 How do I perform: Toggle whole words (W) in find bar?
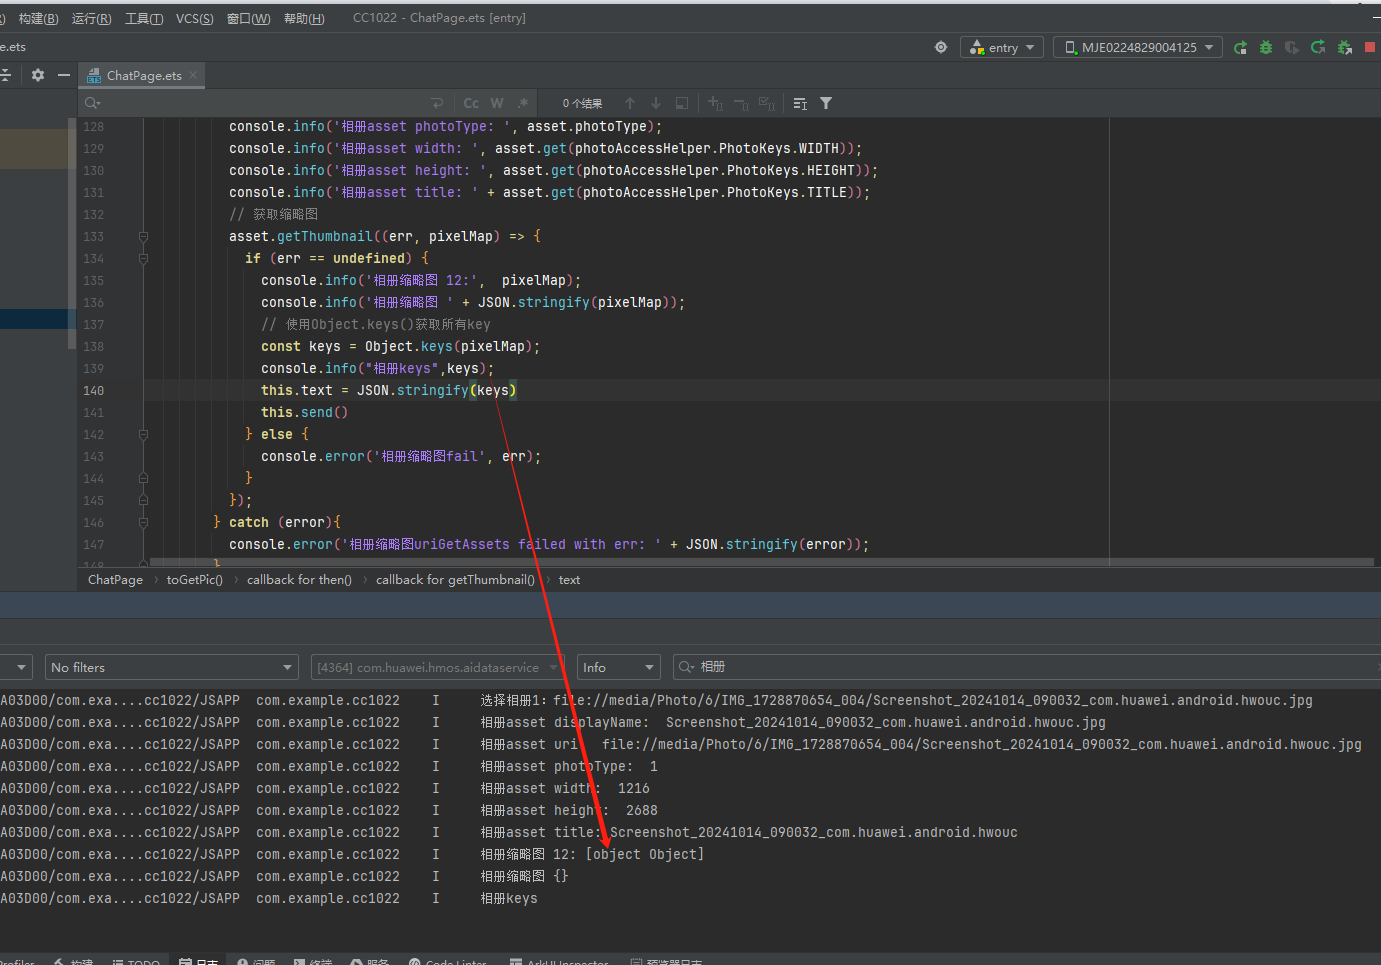[x=497, y=103]
